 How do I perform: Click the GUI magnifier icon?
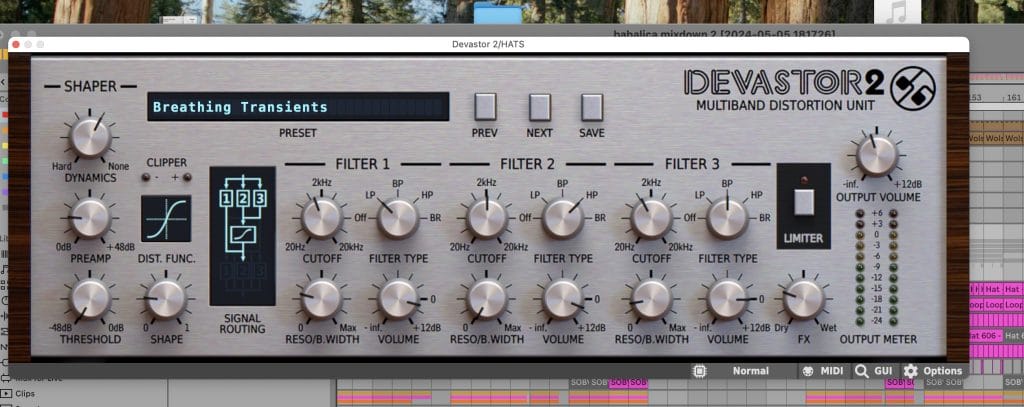click(861, 371)
